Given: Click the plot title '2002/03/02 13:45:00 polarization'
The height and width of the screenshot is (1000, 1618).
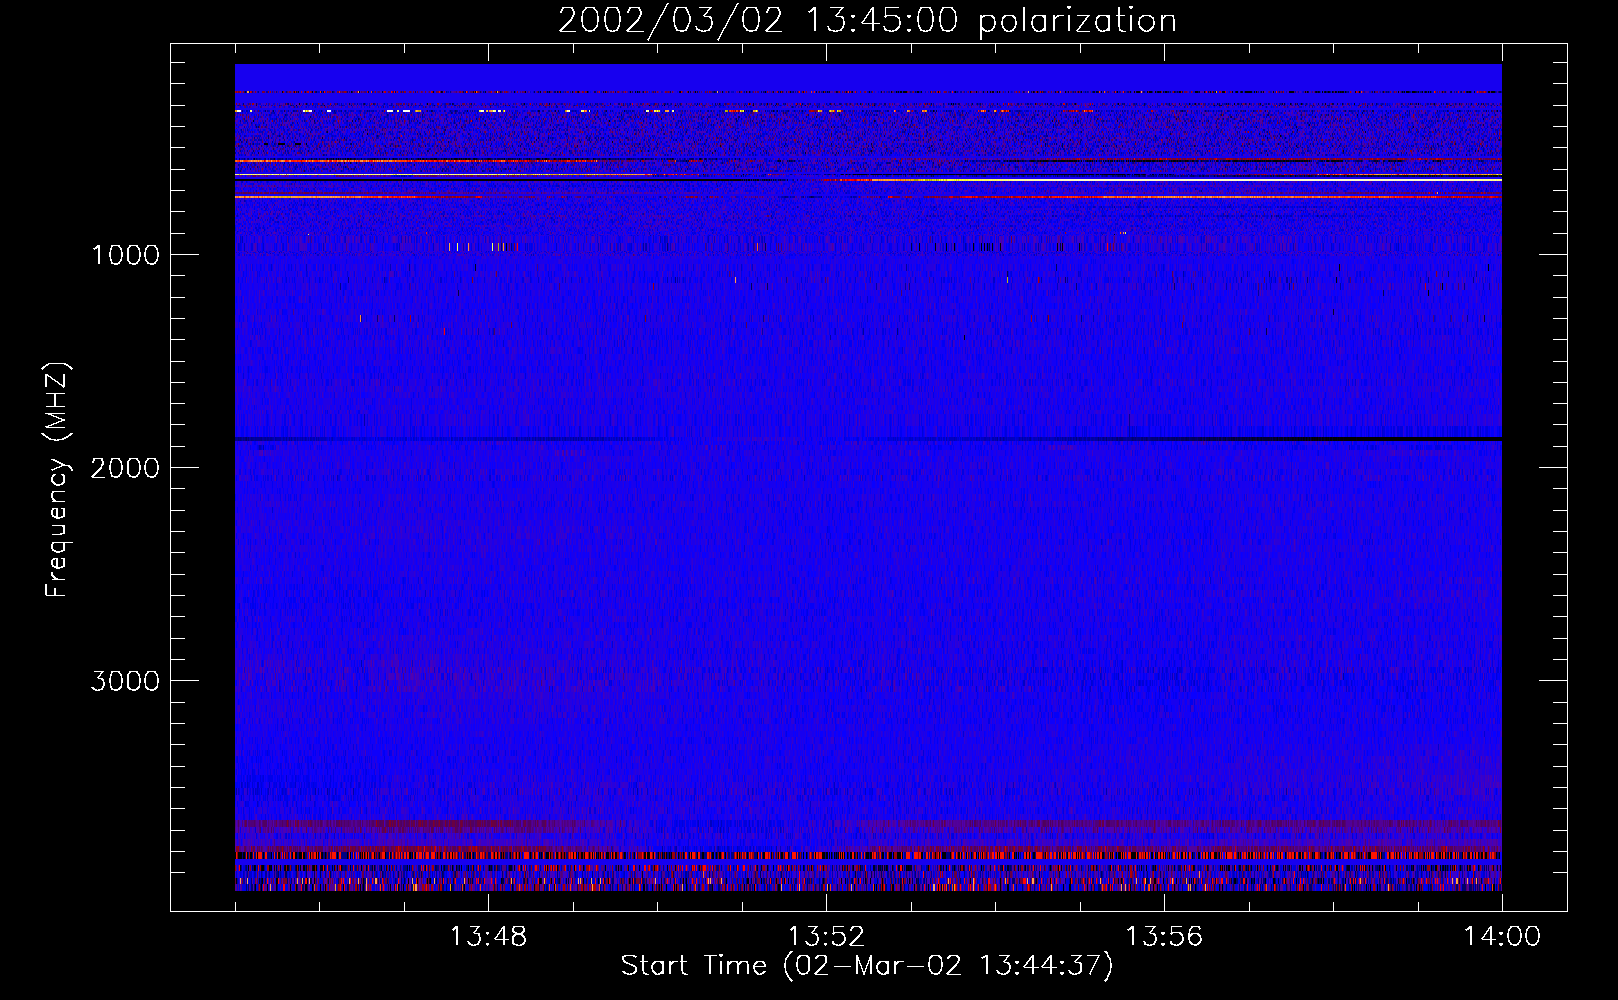Looking at the screenshot, I should 867,21.
